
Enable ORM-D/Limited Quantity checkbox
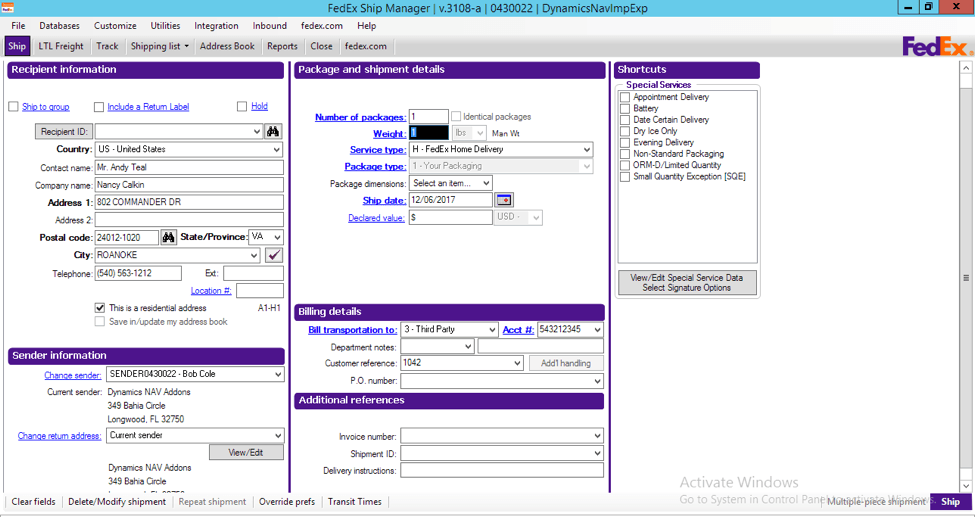coord(626,165)
